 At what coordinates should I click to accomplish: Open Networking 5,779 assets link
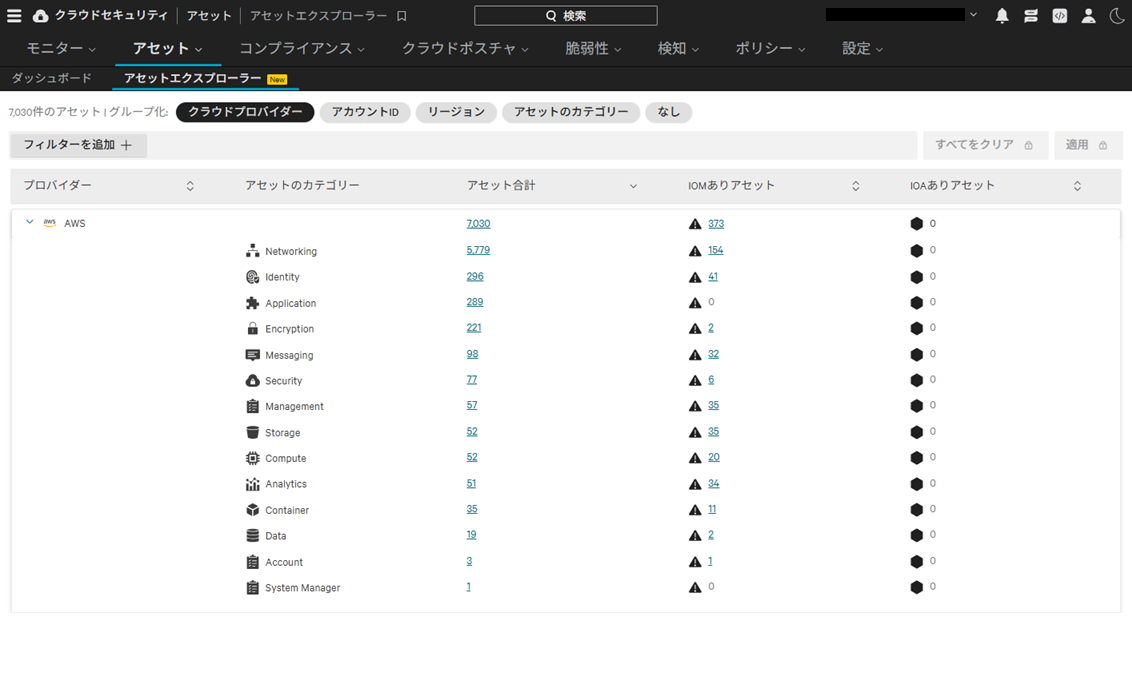pyautogui.click(x=478, y=250)
